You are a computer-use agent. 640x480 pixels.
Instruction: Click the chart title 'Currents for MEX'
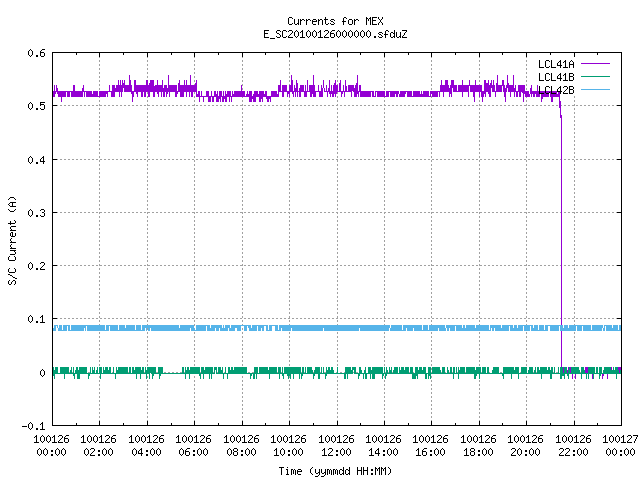click(335, 21)
